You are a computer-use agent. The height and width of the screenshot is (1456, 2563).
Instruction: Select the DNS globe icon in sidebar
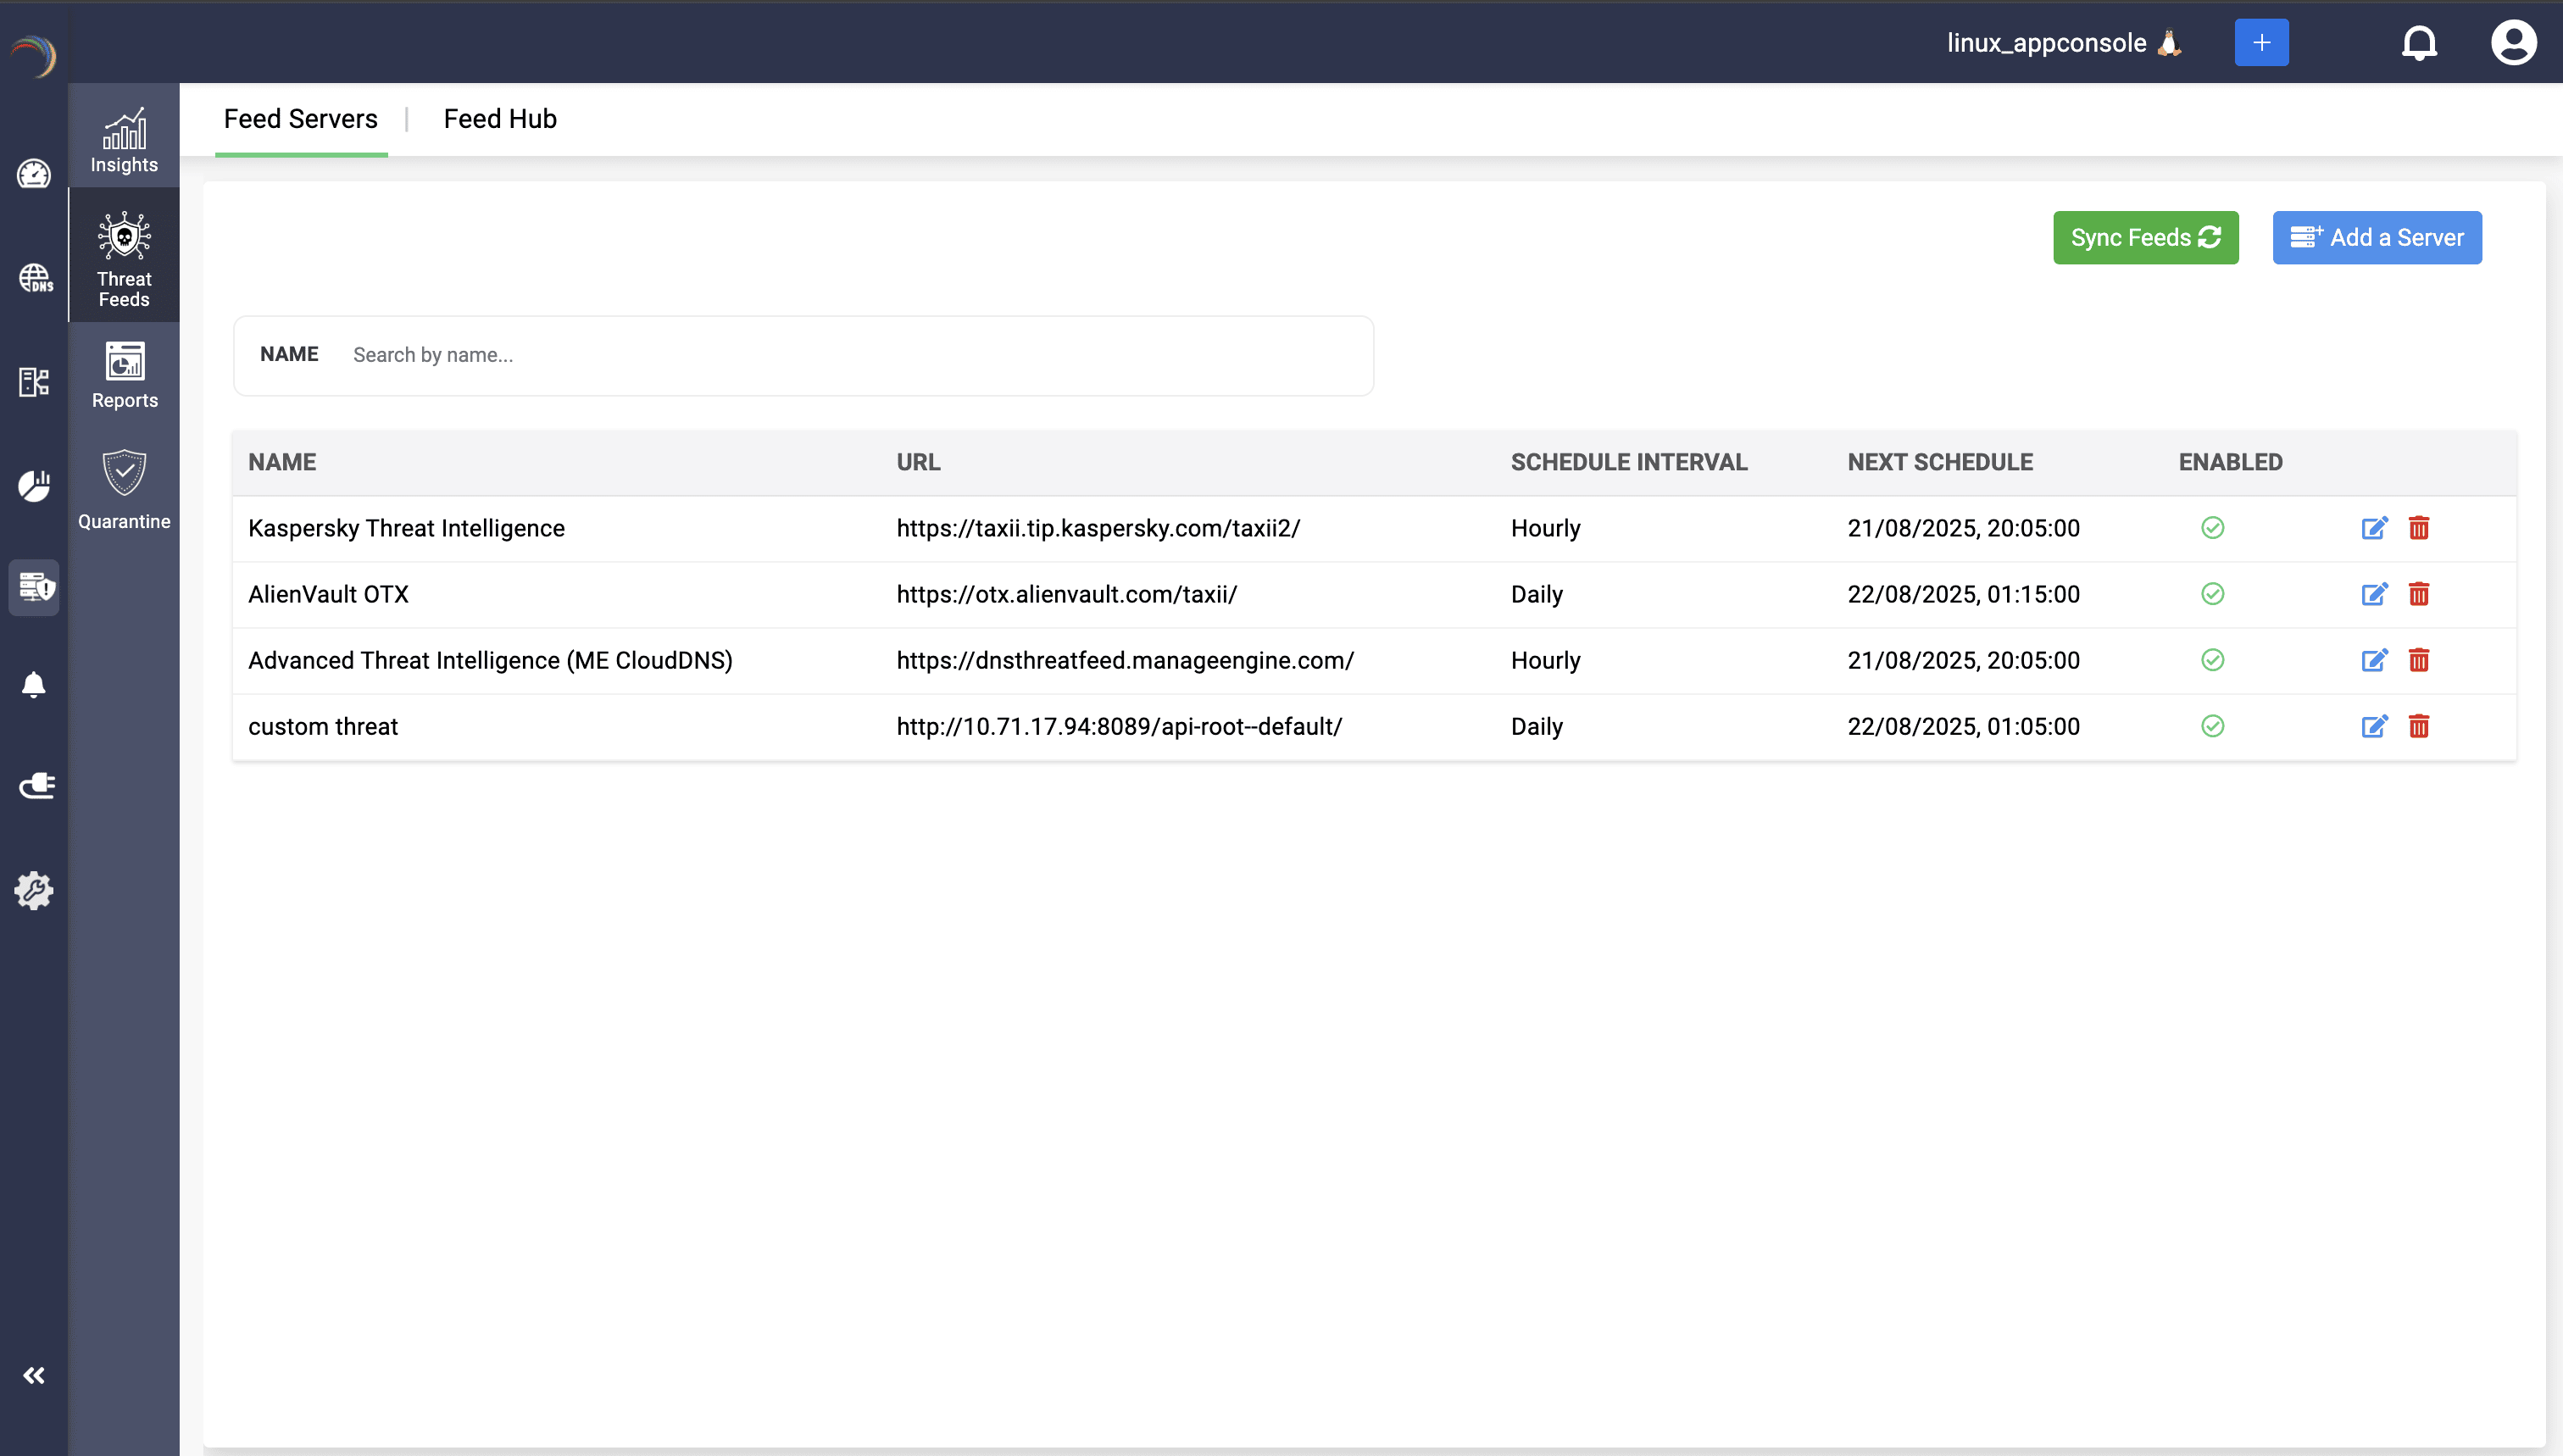(x=34, y=278)
